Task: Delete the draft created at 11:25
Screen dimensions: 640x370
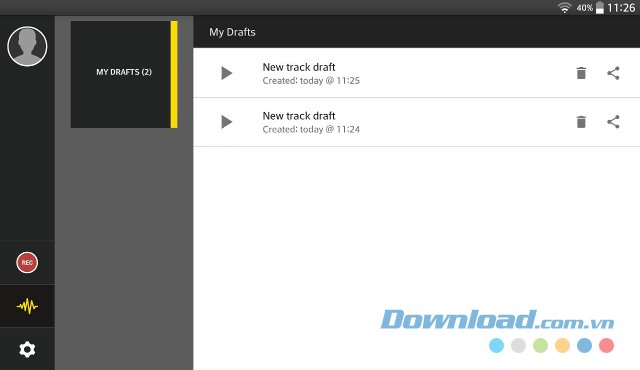Action: coord(581,73)
